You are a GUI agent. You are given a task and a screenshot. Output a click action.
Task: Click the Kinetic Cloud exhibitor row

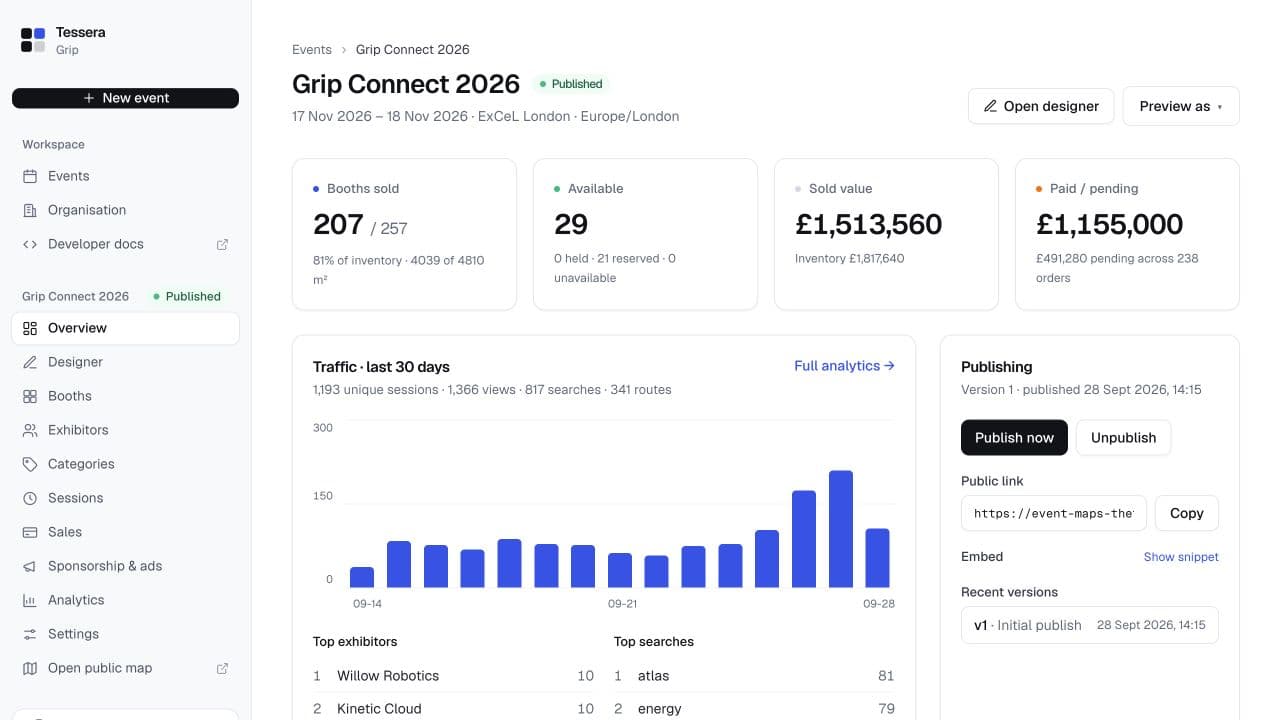coord(454,708)
